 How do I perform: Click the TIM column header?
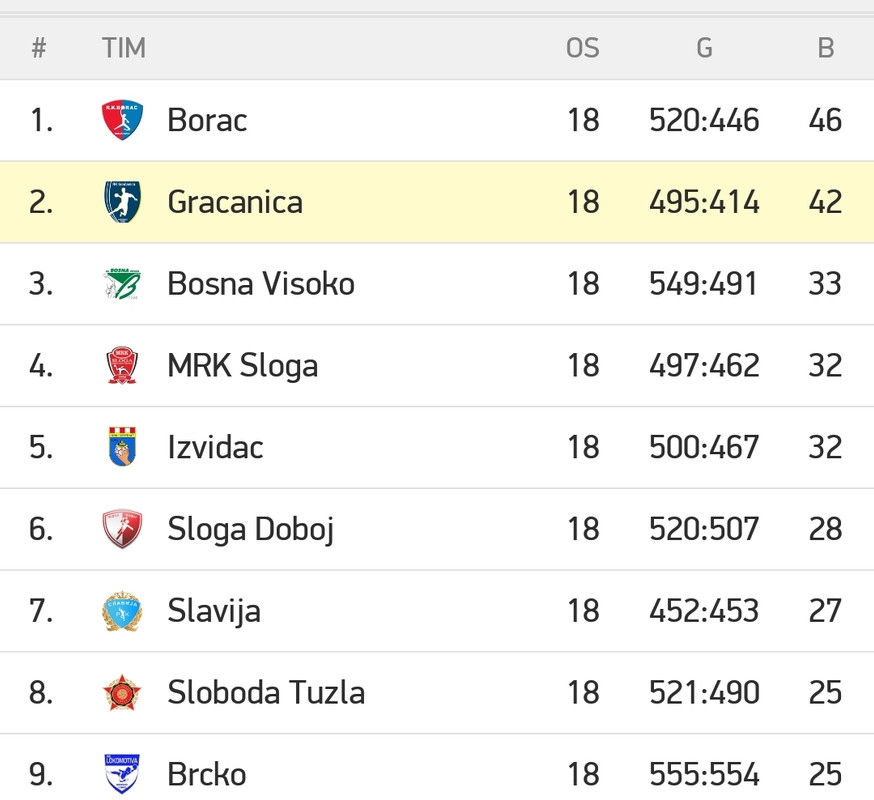124,48
